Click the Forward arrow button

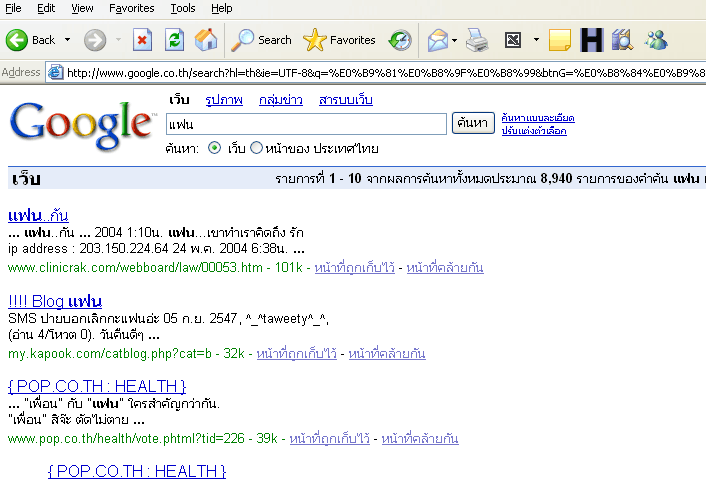click(95, 40)
